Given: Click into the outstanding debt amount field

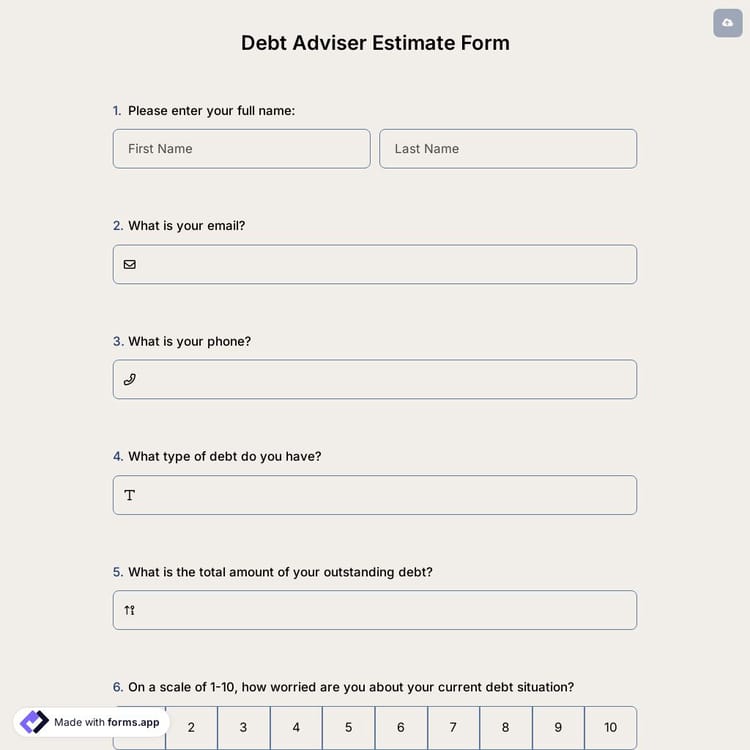Looking at the screenshot, I should click(385, 610).
